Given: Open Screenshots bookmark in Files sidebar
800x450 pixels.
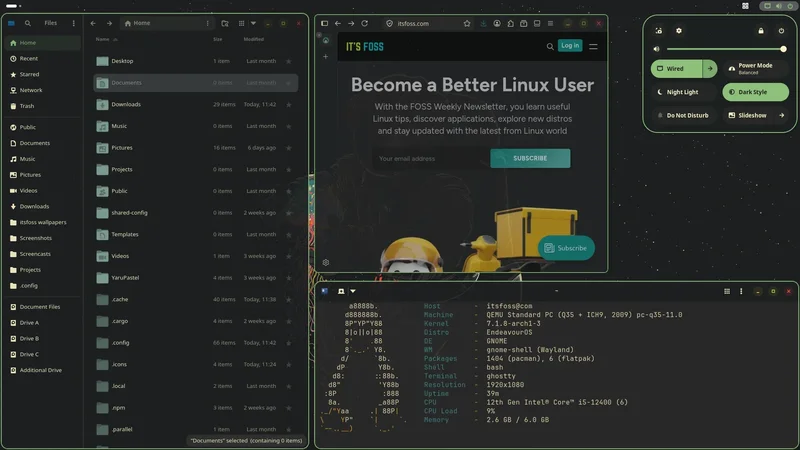Looking at the screenshot, I should [x=42, y=238].
